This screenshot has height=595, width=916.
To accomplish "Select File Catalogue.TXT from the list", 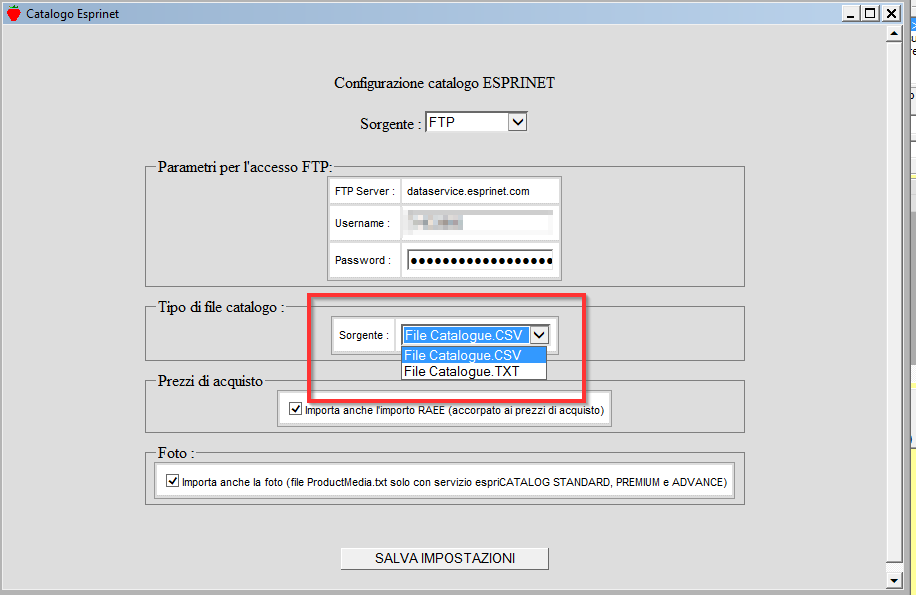I will (x=474, y=371).
